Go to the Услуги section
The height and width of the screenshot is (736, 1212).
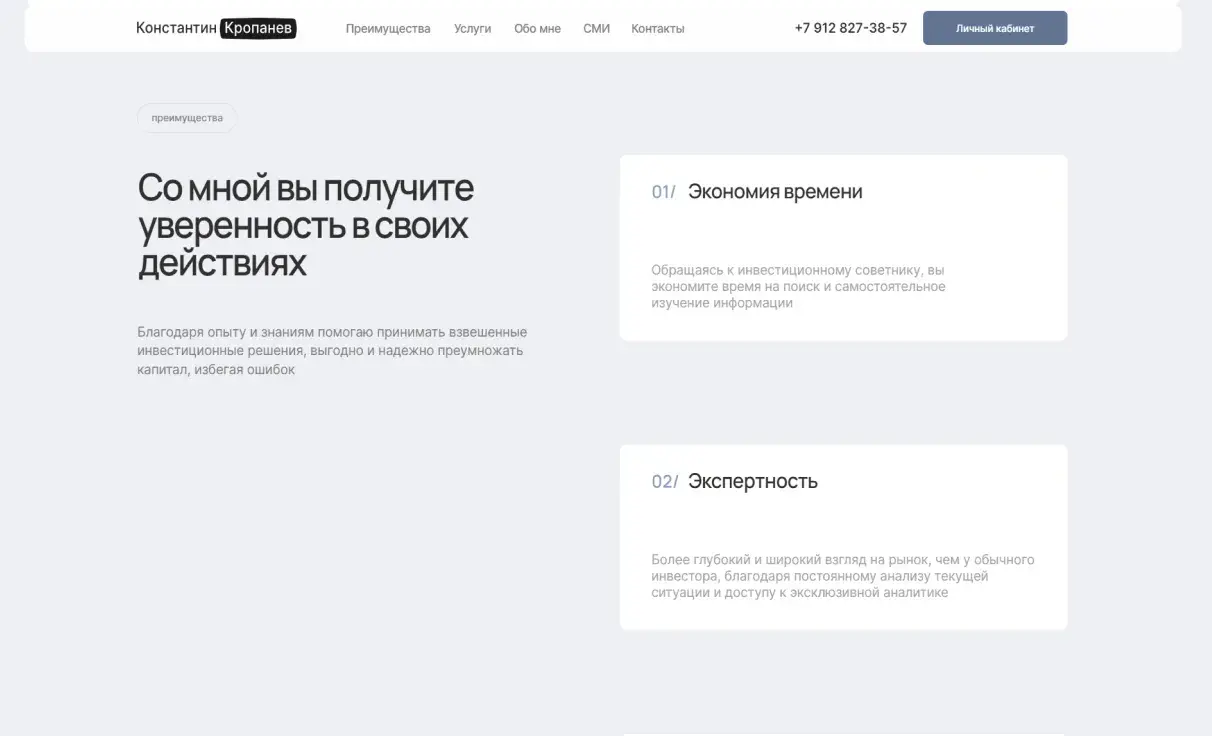[472, 29]
